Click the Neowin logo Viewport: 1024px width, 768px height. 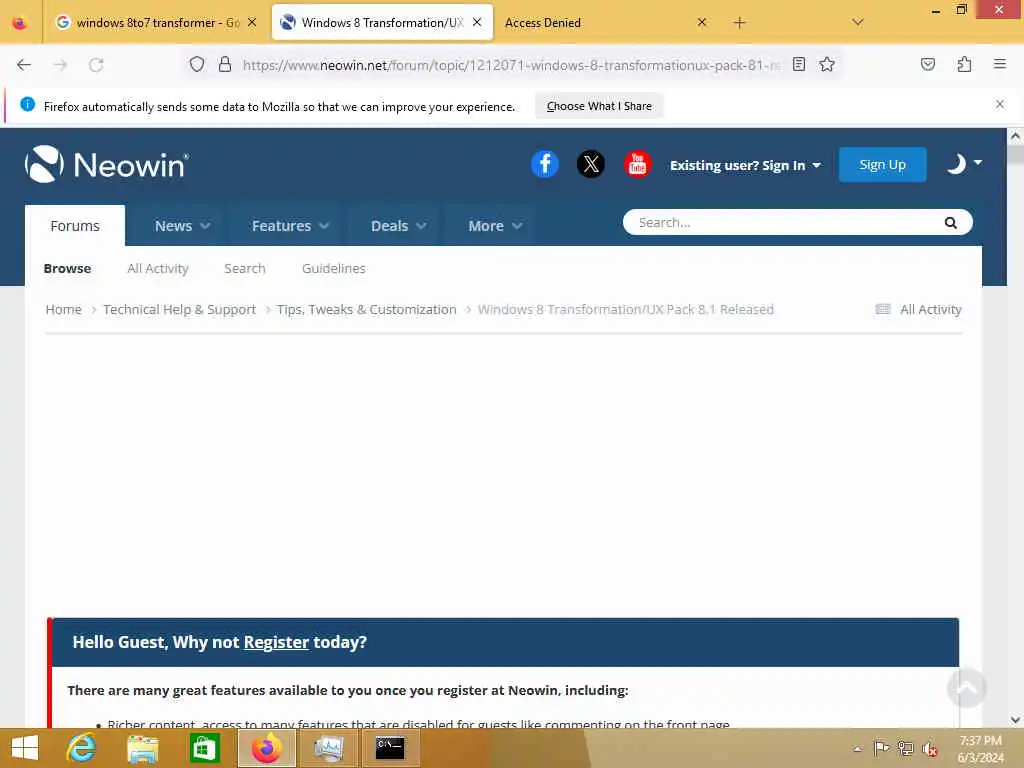coord(106,164)
